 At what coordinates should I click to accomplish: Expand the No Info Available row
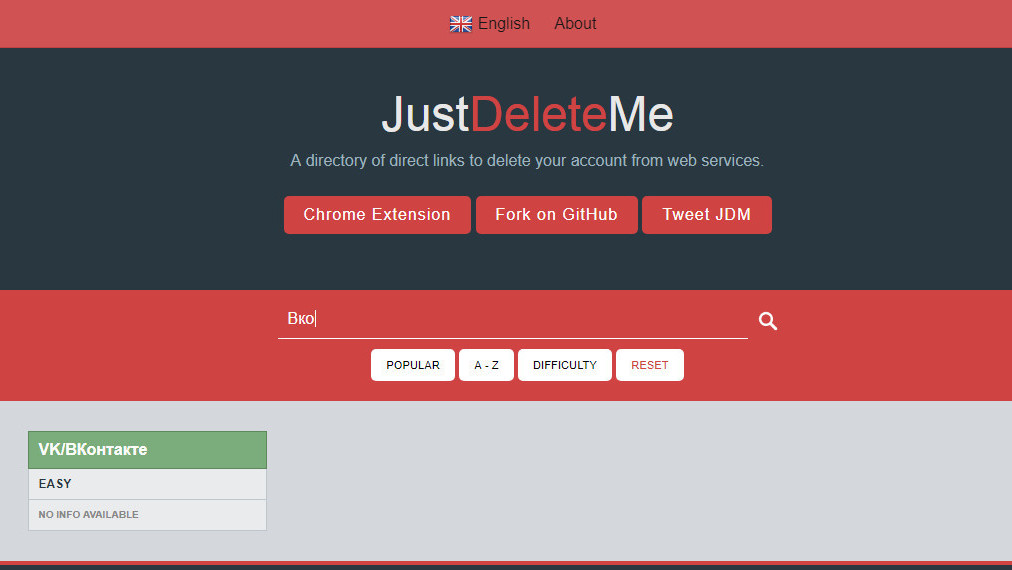(147, 515)
